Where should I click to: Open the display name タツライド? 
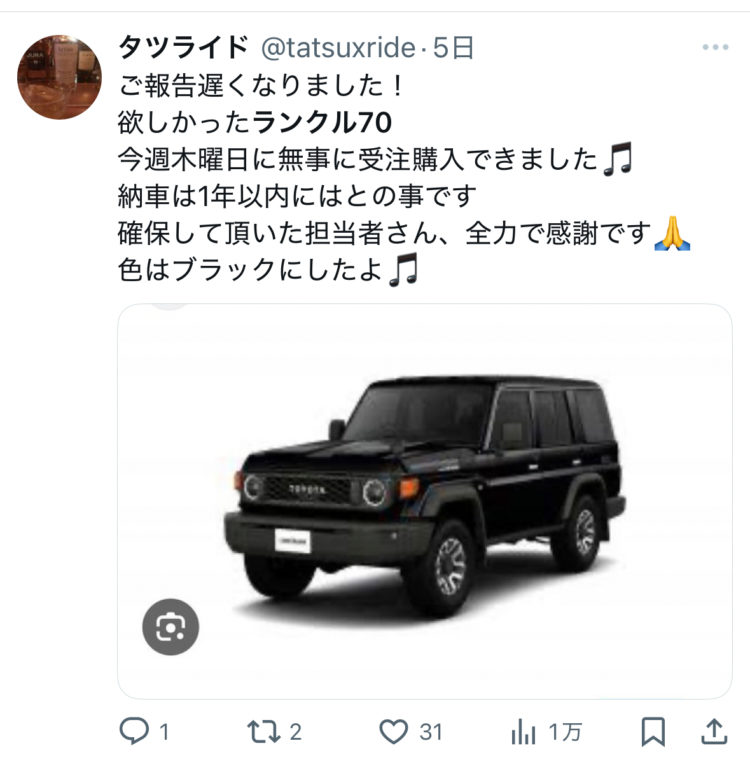[x=184, y=48]
